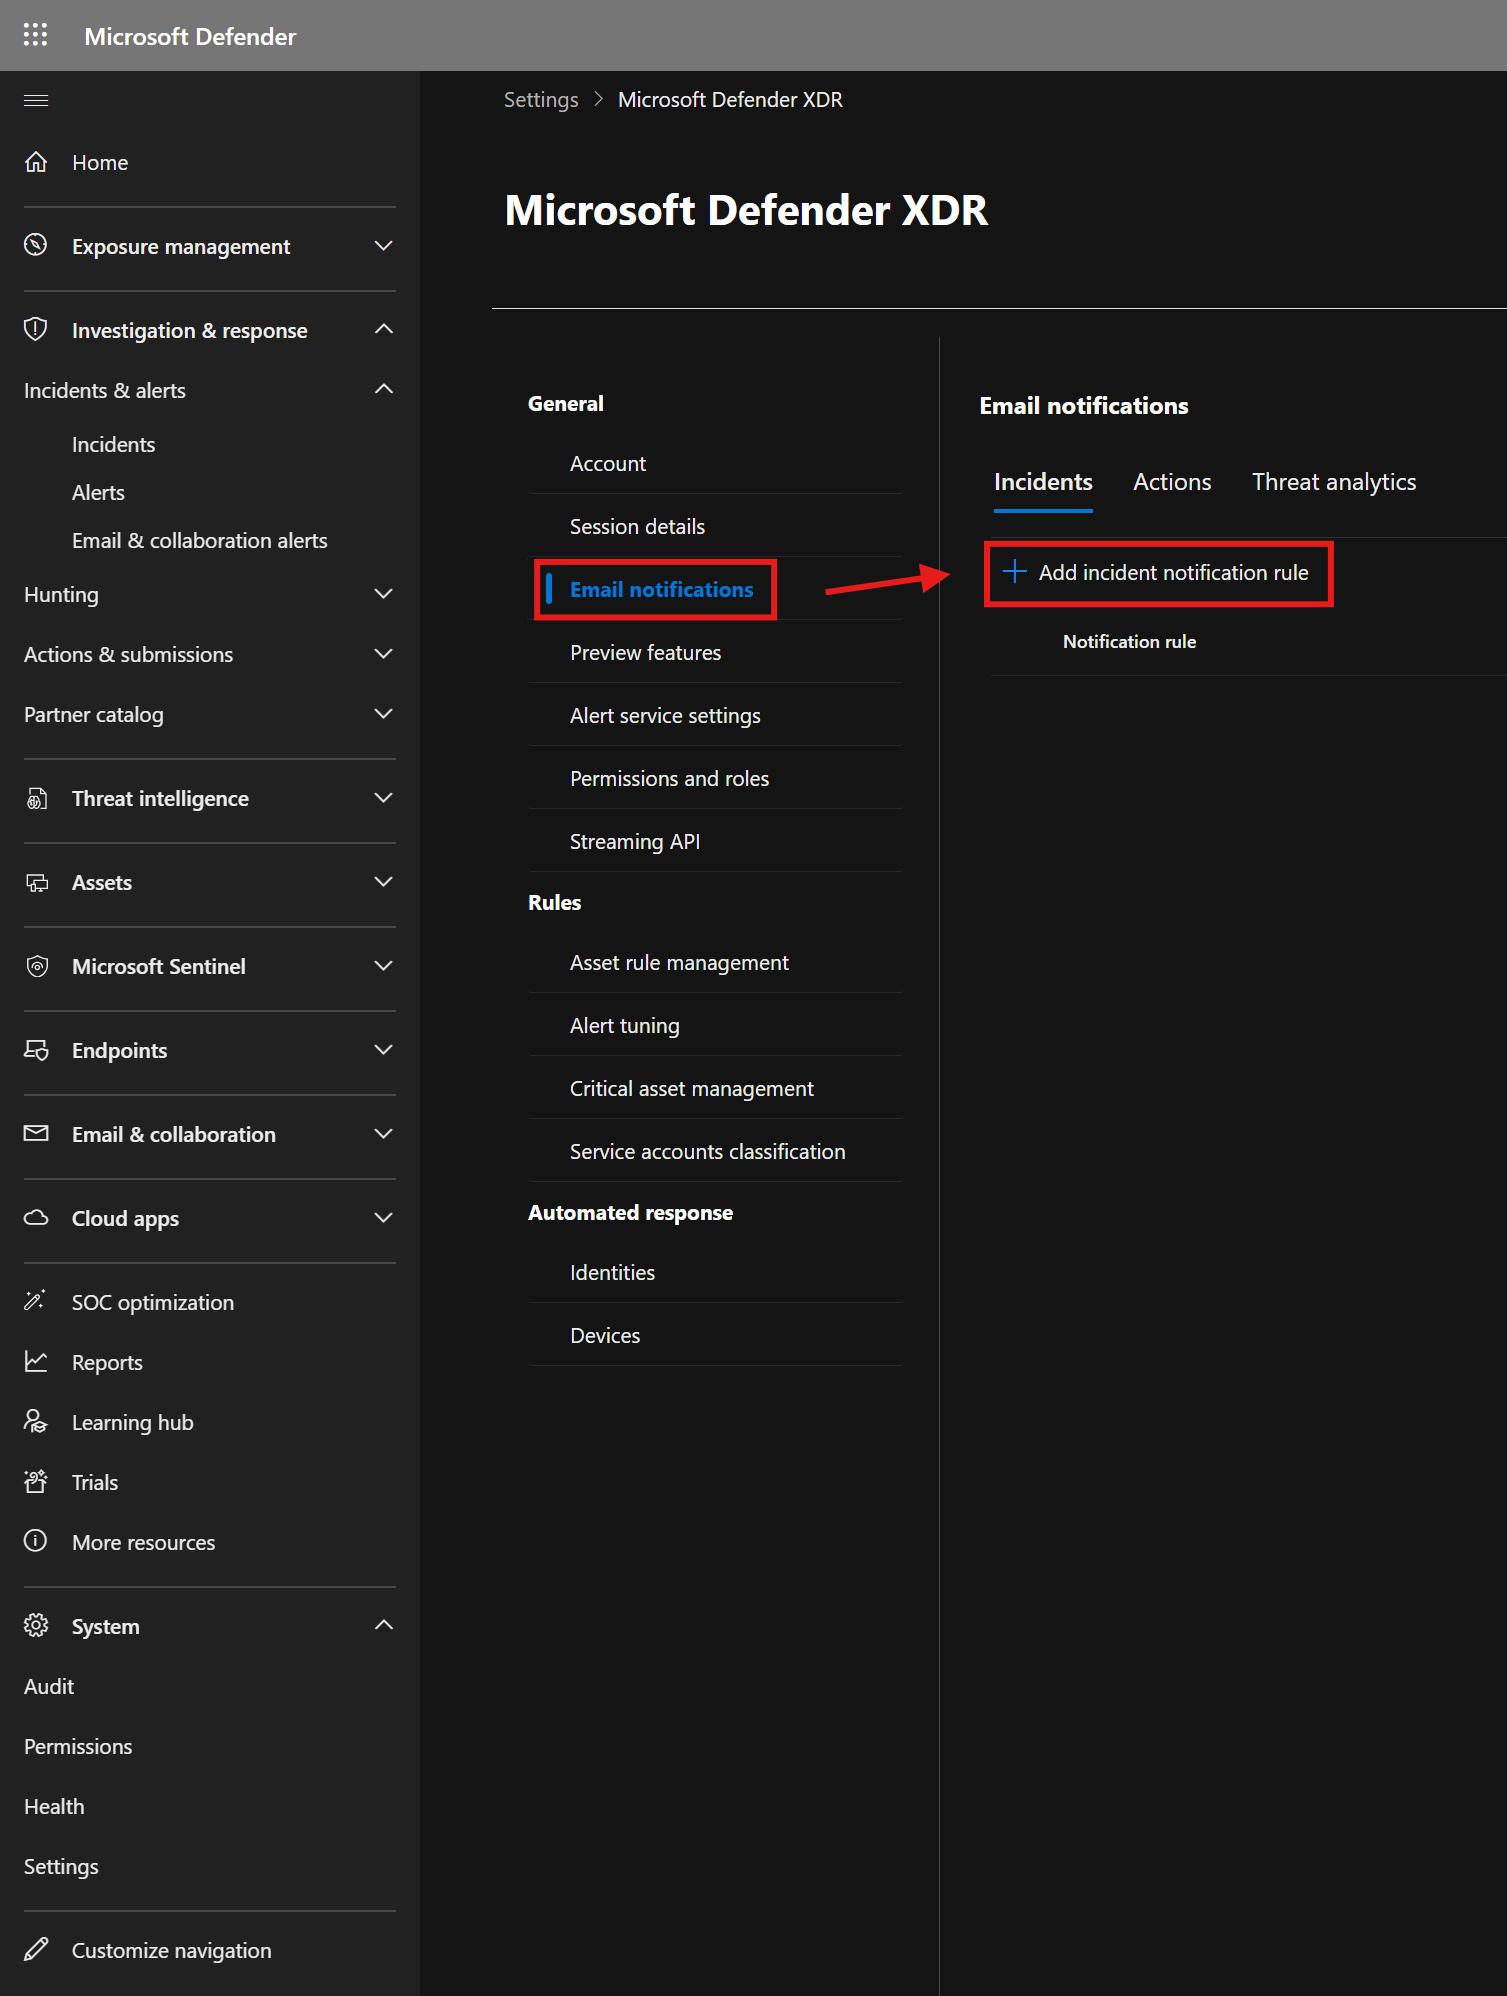
Task: Click the Trials gift icon
Action: 36,1482
